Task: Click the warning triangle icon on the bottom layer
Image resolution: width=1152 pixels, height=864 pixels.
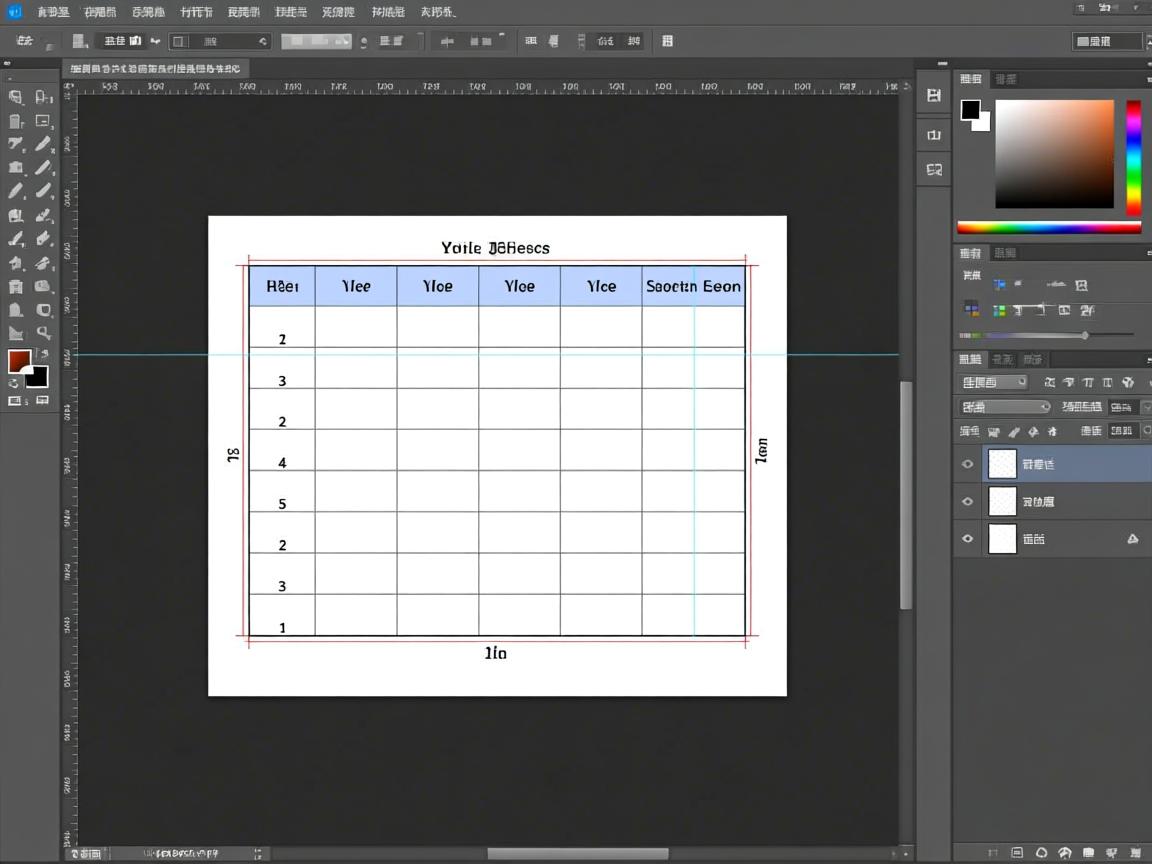Action: 1132,539
